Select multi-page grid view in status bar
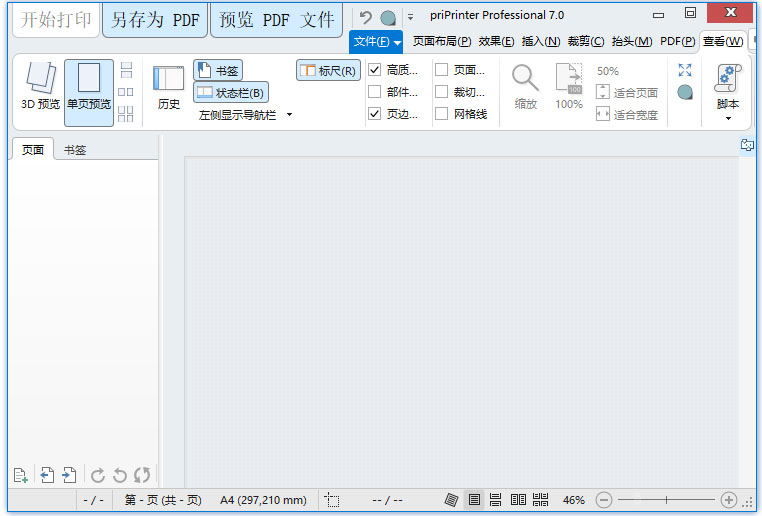 pyautogui.click(x=540, y=499)
